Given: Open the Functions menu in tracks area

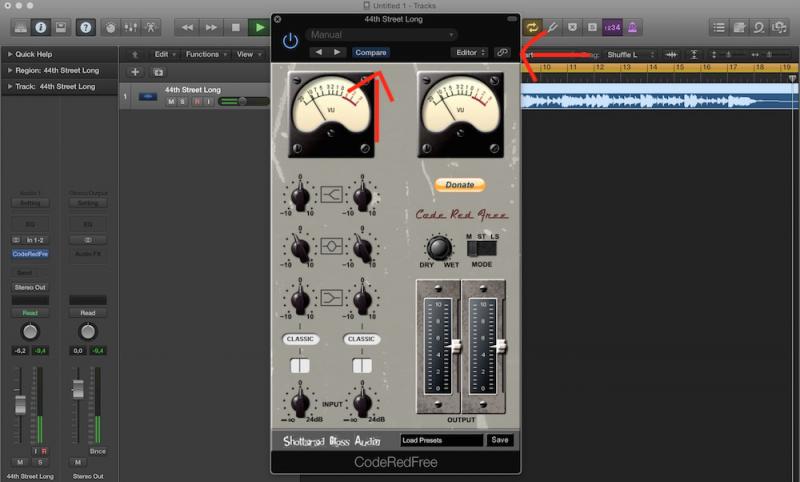Looking at the screenshot, I should (206, 54).
